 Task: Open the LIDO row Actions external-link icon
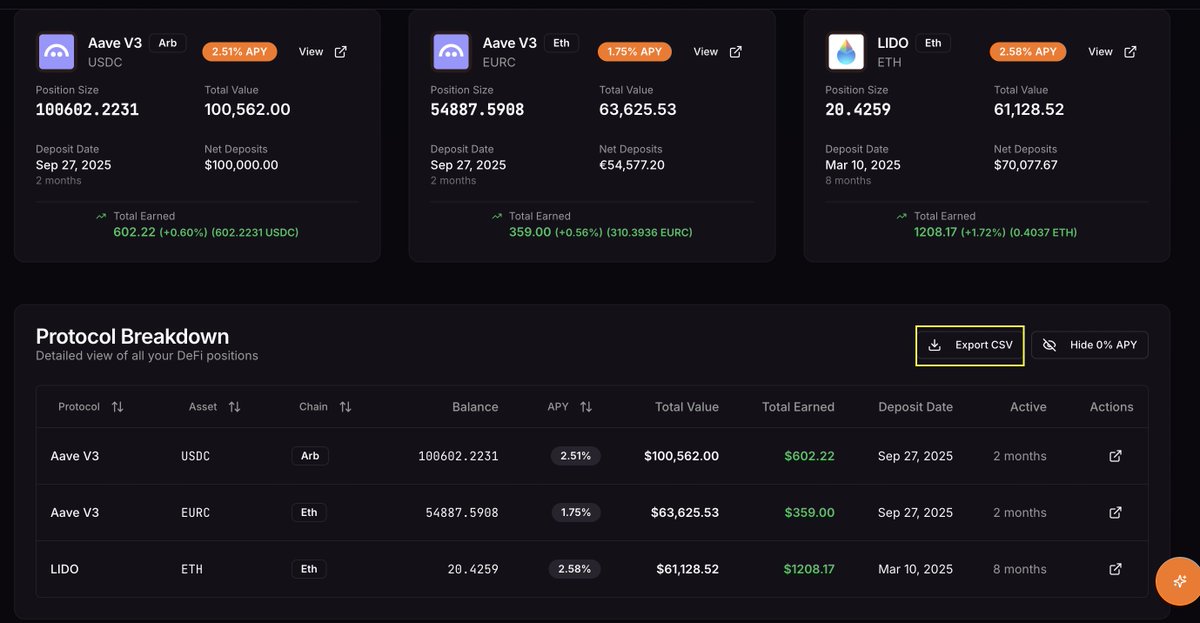point(1114,568)
